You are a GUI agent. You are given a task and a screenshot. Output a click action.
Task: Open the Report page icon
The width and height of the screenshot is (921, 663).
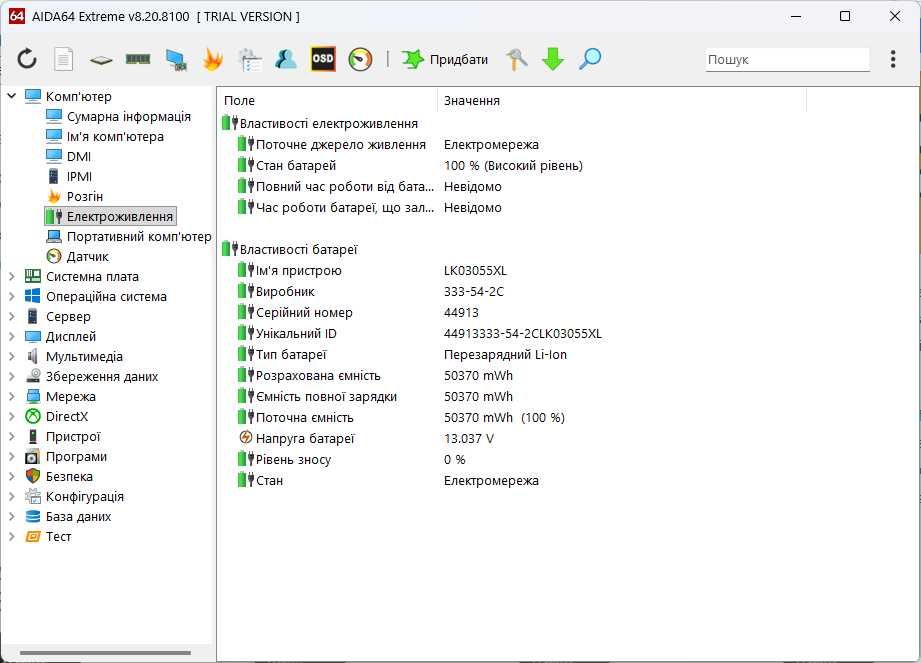(x=63, y=59)
